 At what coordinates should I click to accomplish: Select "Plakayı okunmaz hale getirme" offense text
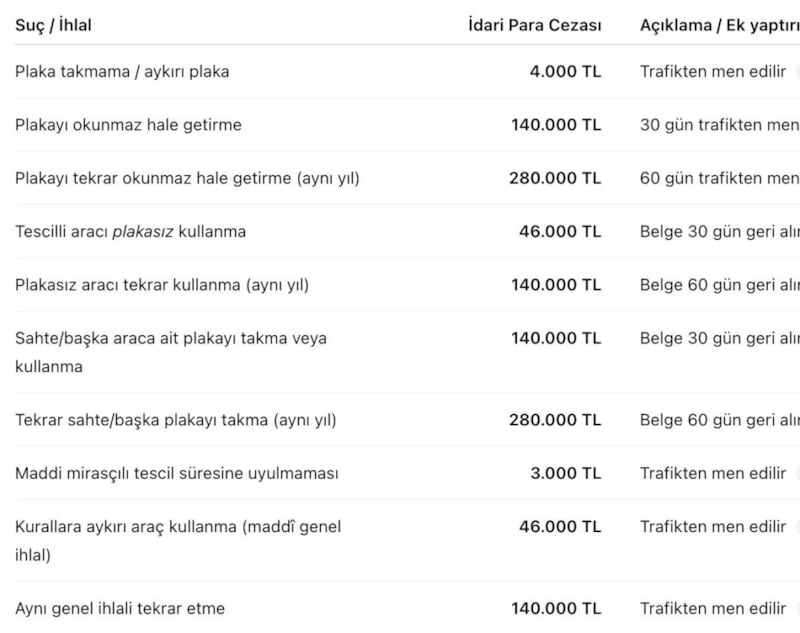point(128,125)
